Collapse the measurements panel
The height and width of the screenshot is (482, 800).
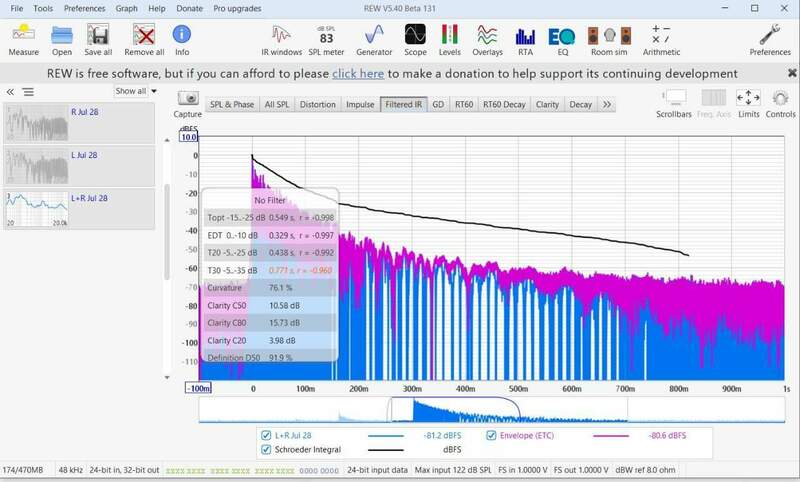coord(10,92)
